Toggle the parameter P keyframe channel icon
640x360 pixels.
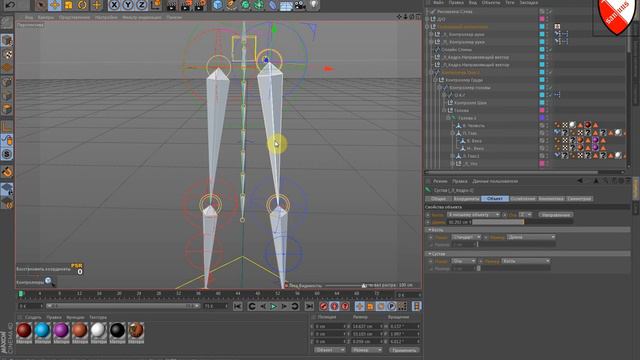click(391, 306)
